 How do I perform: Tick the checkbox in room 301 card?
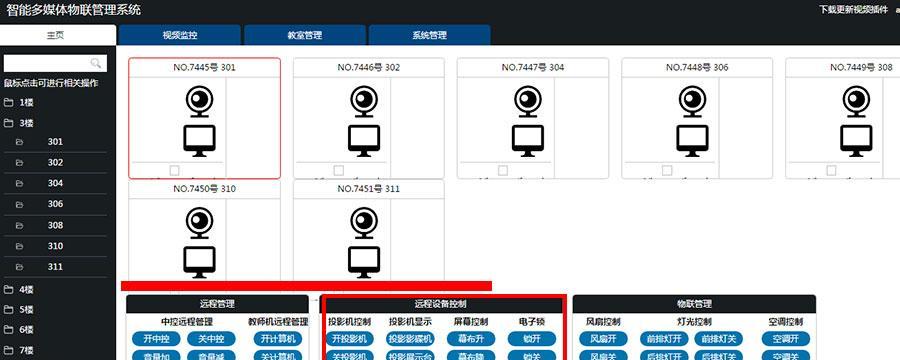(174, 171)
